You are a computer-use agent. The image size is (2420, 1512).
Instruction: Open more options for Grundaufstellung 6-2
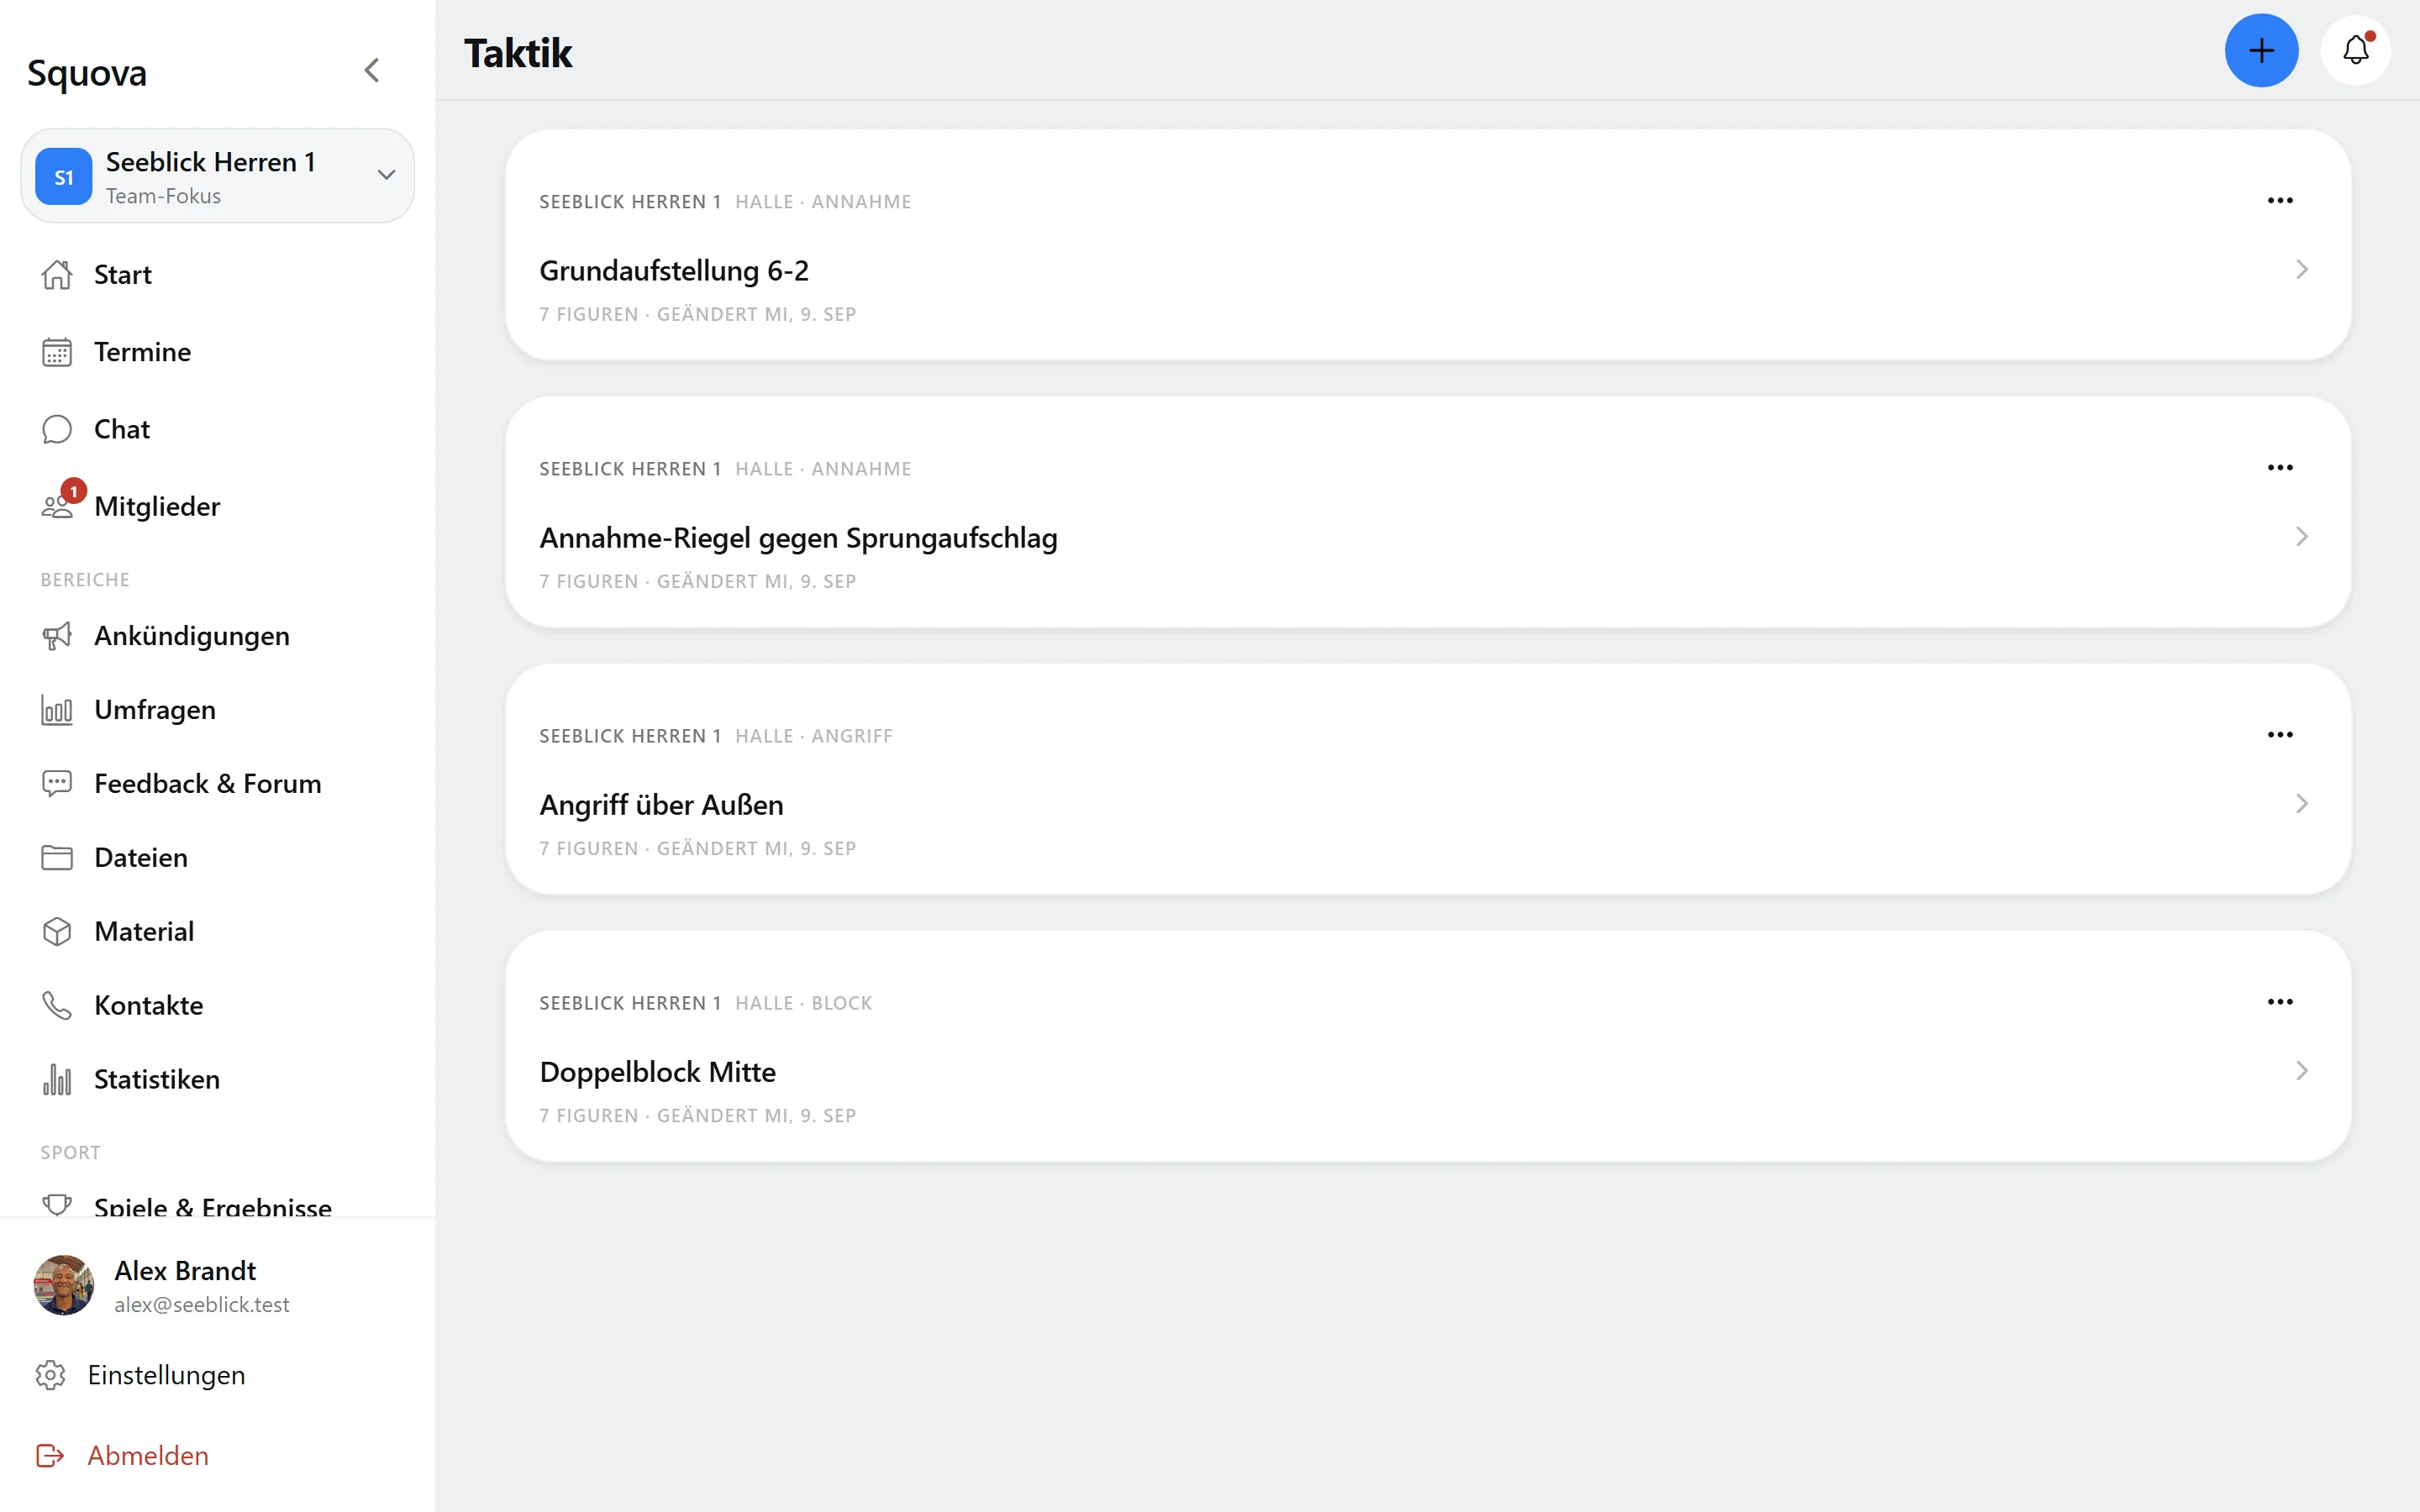pyautogui.click(x=2280, y=200)
